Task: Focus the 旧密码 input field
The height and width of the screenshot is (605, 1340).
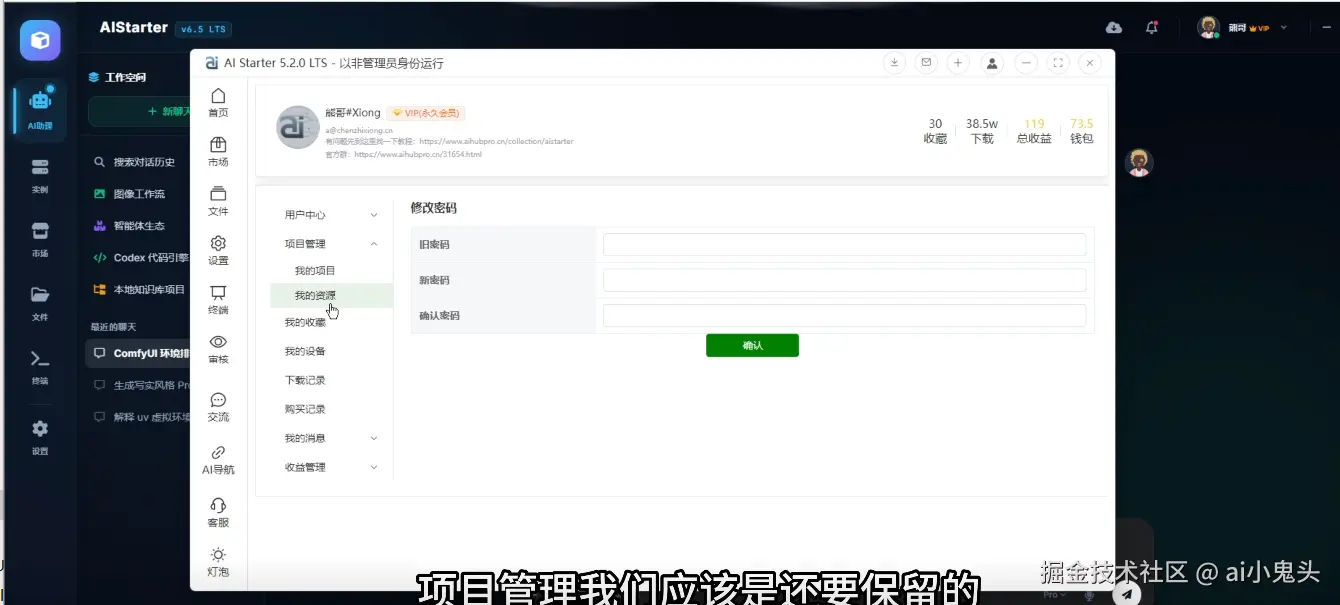Action: pyautogui.click(x=844, y=245)
